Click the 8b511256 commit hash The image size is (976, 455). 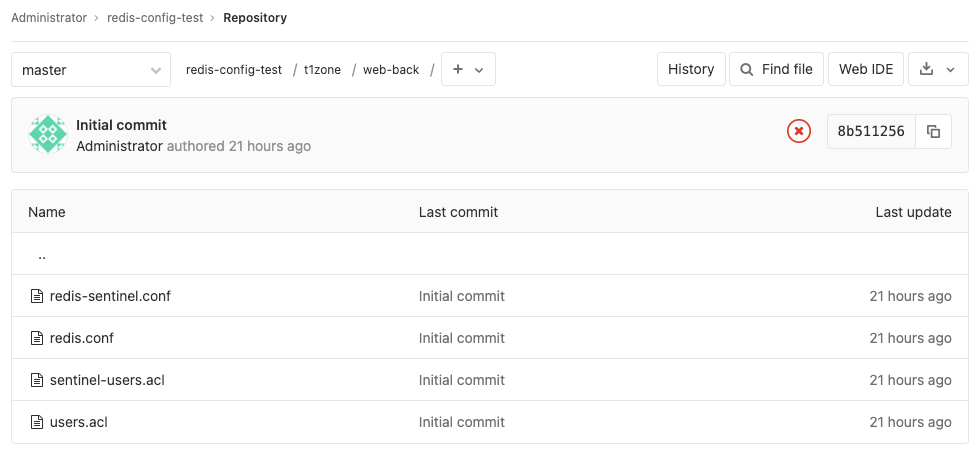point(871,131)
